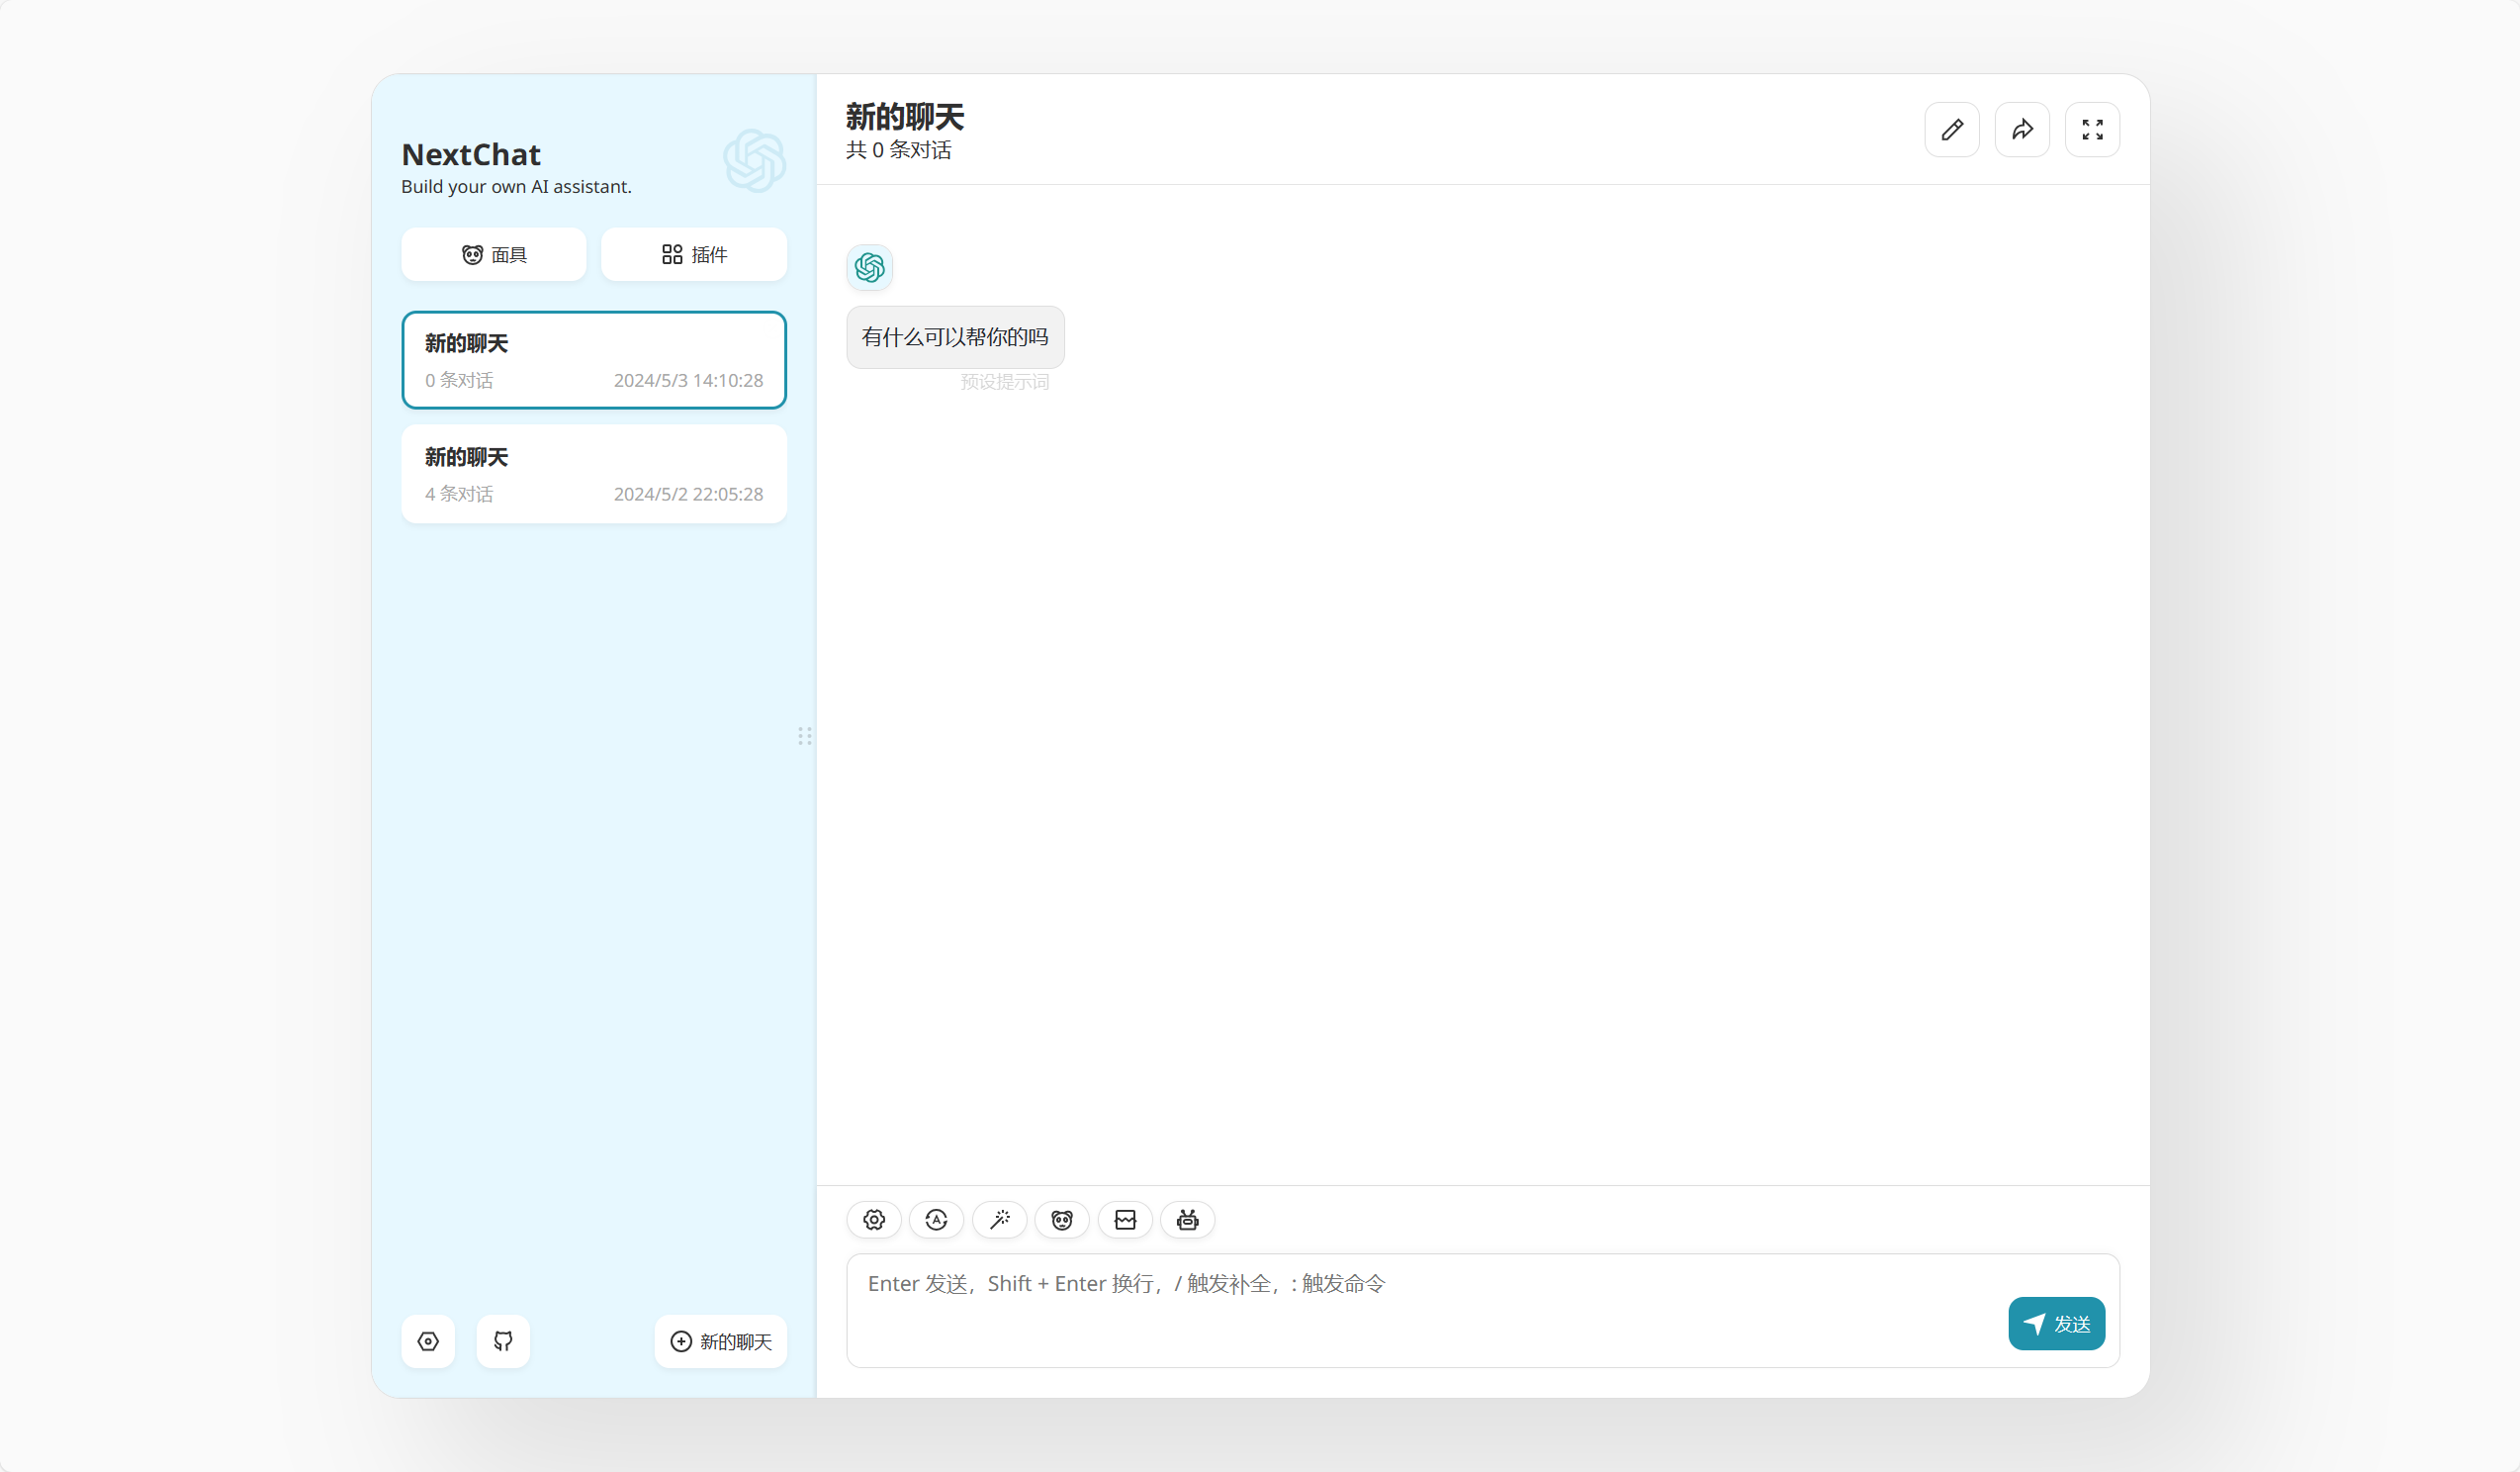Click the 新的聊天 title in the header
Image resolution: width=2520 pixels, height=1472 pixels.
tap(905, 117)
